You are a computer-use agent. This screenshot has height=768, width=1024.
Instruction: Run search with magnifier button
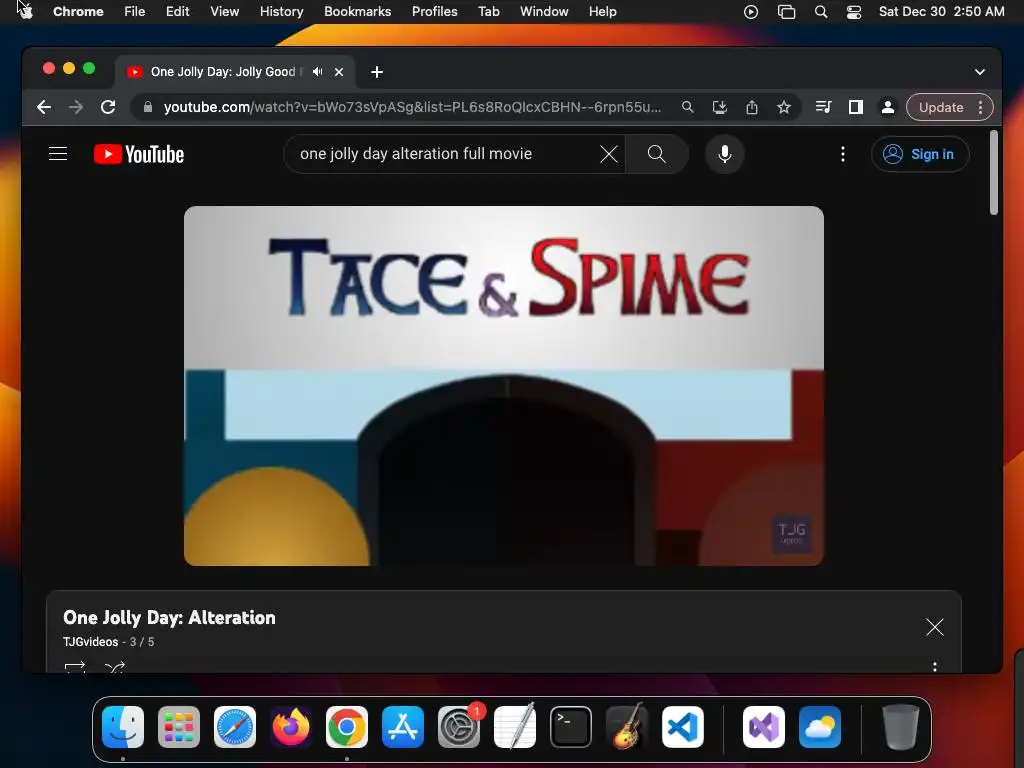click(657, 154)
